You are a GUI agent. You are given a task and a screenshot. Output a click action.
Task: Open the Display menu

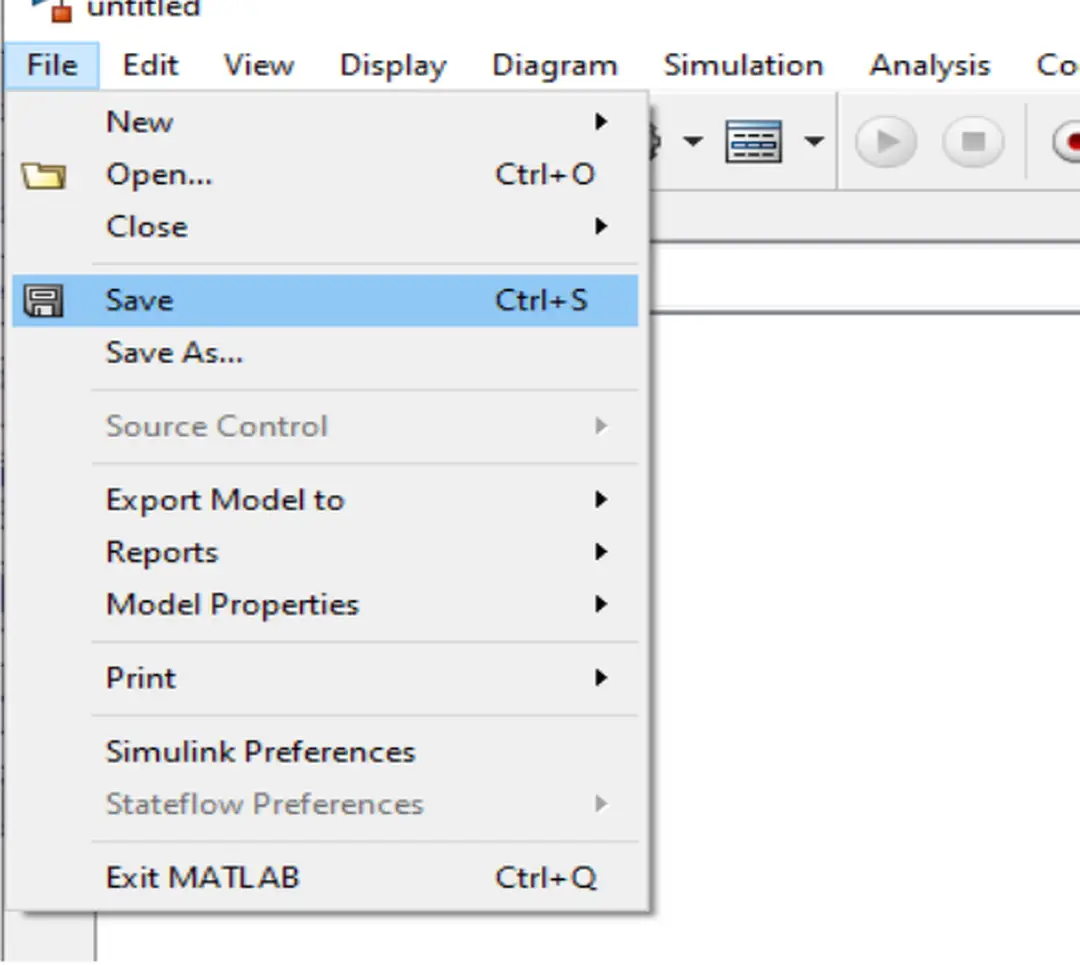[392, 65]
